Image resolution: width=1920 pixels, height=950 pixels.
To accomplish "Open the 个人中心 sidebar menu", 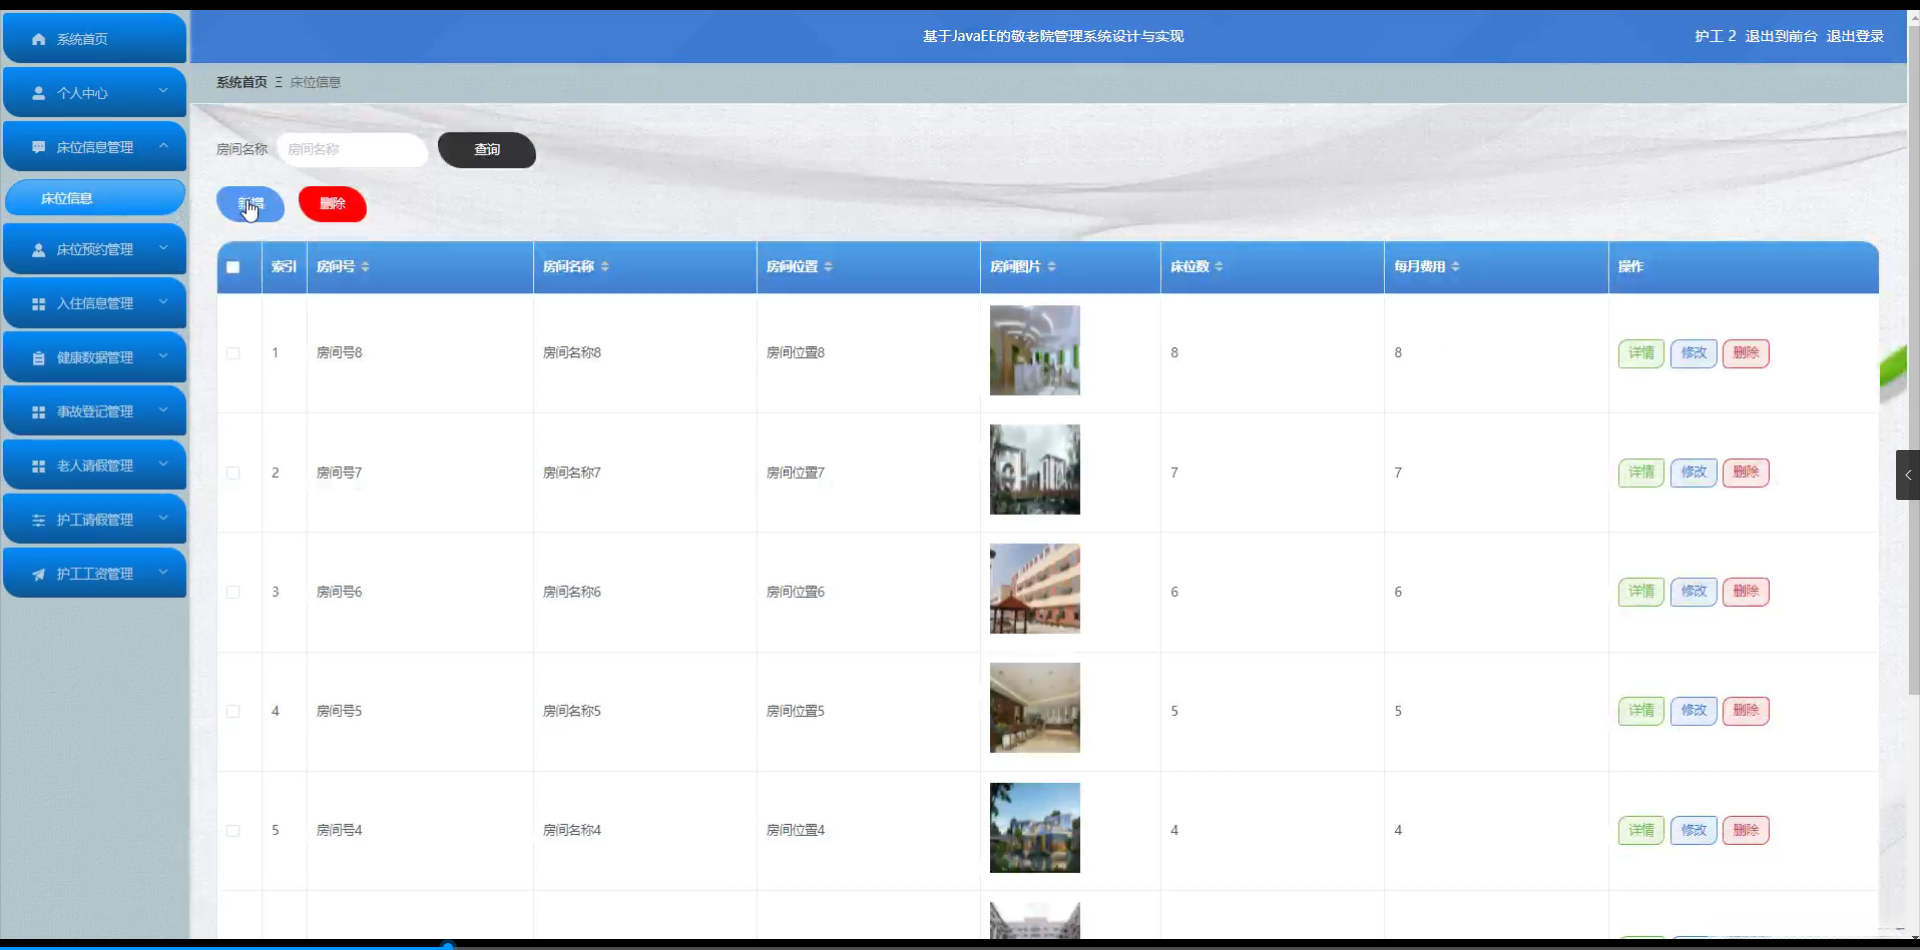I will [95, 93].
